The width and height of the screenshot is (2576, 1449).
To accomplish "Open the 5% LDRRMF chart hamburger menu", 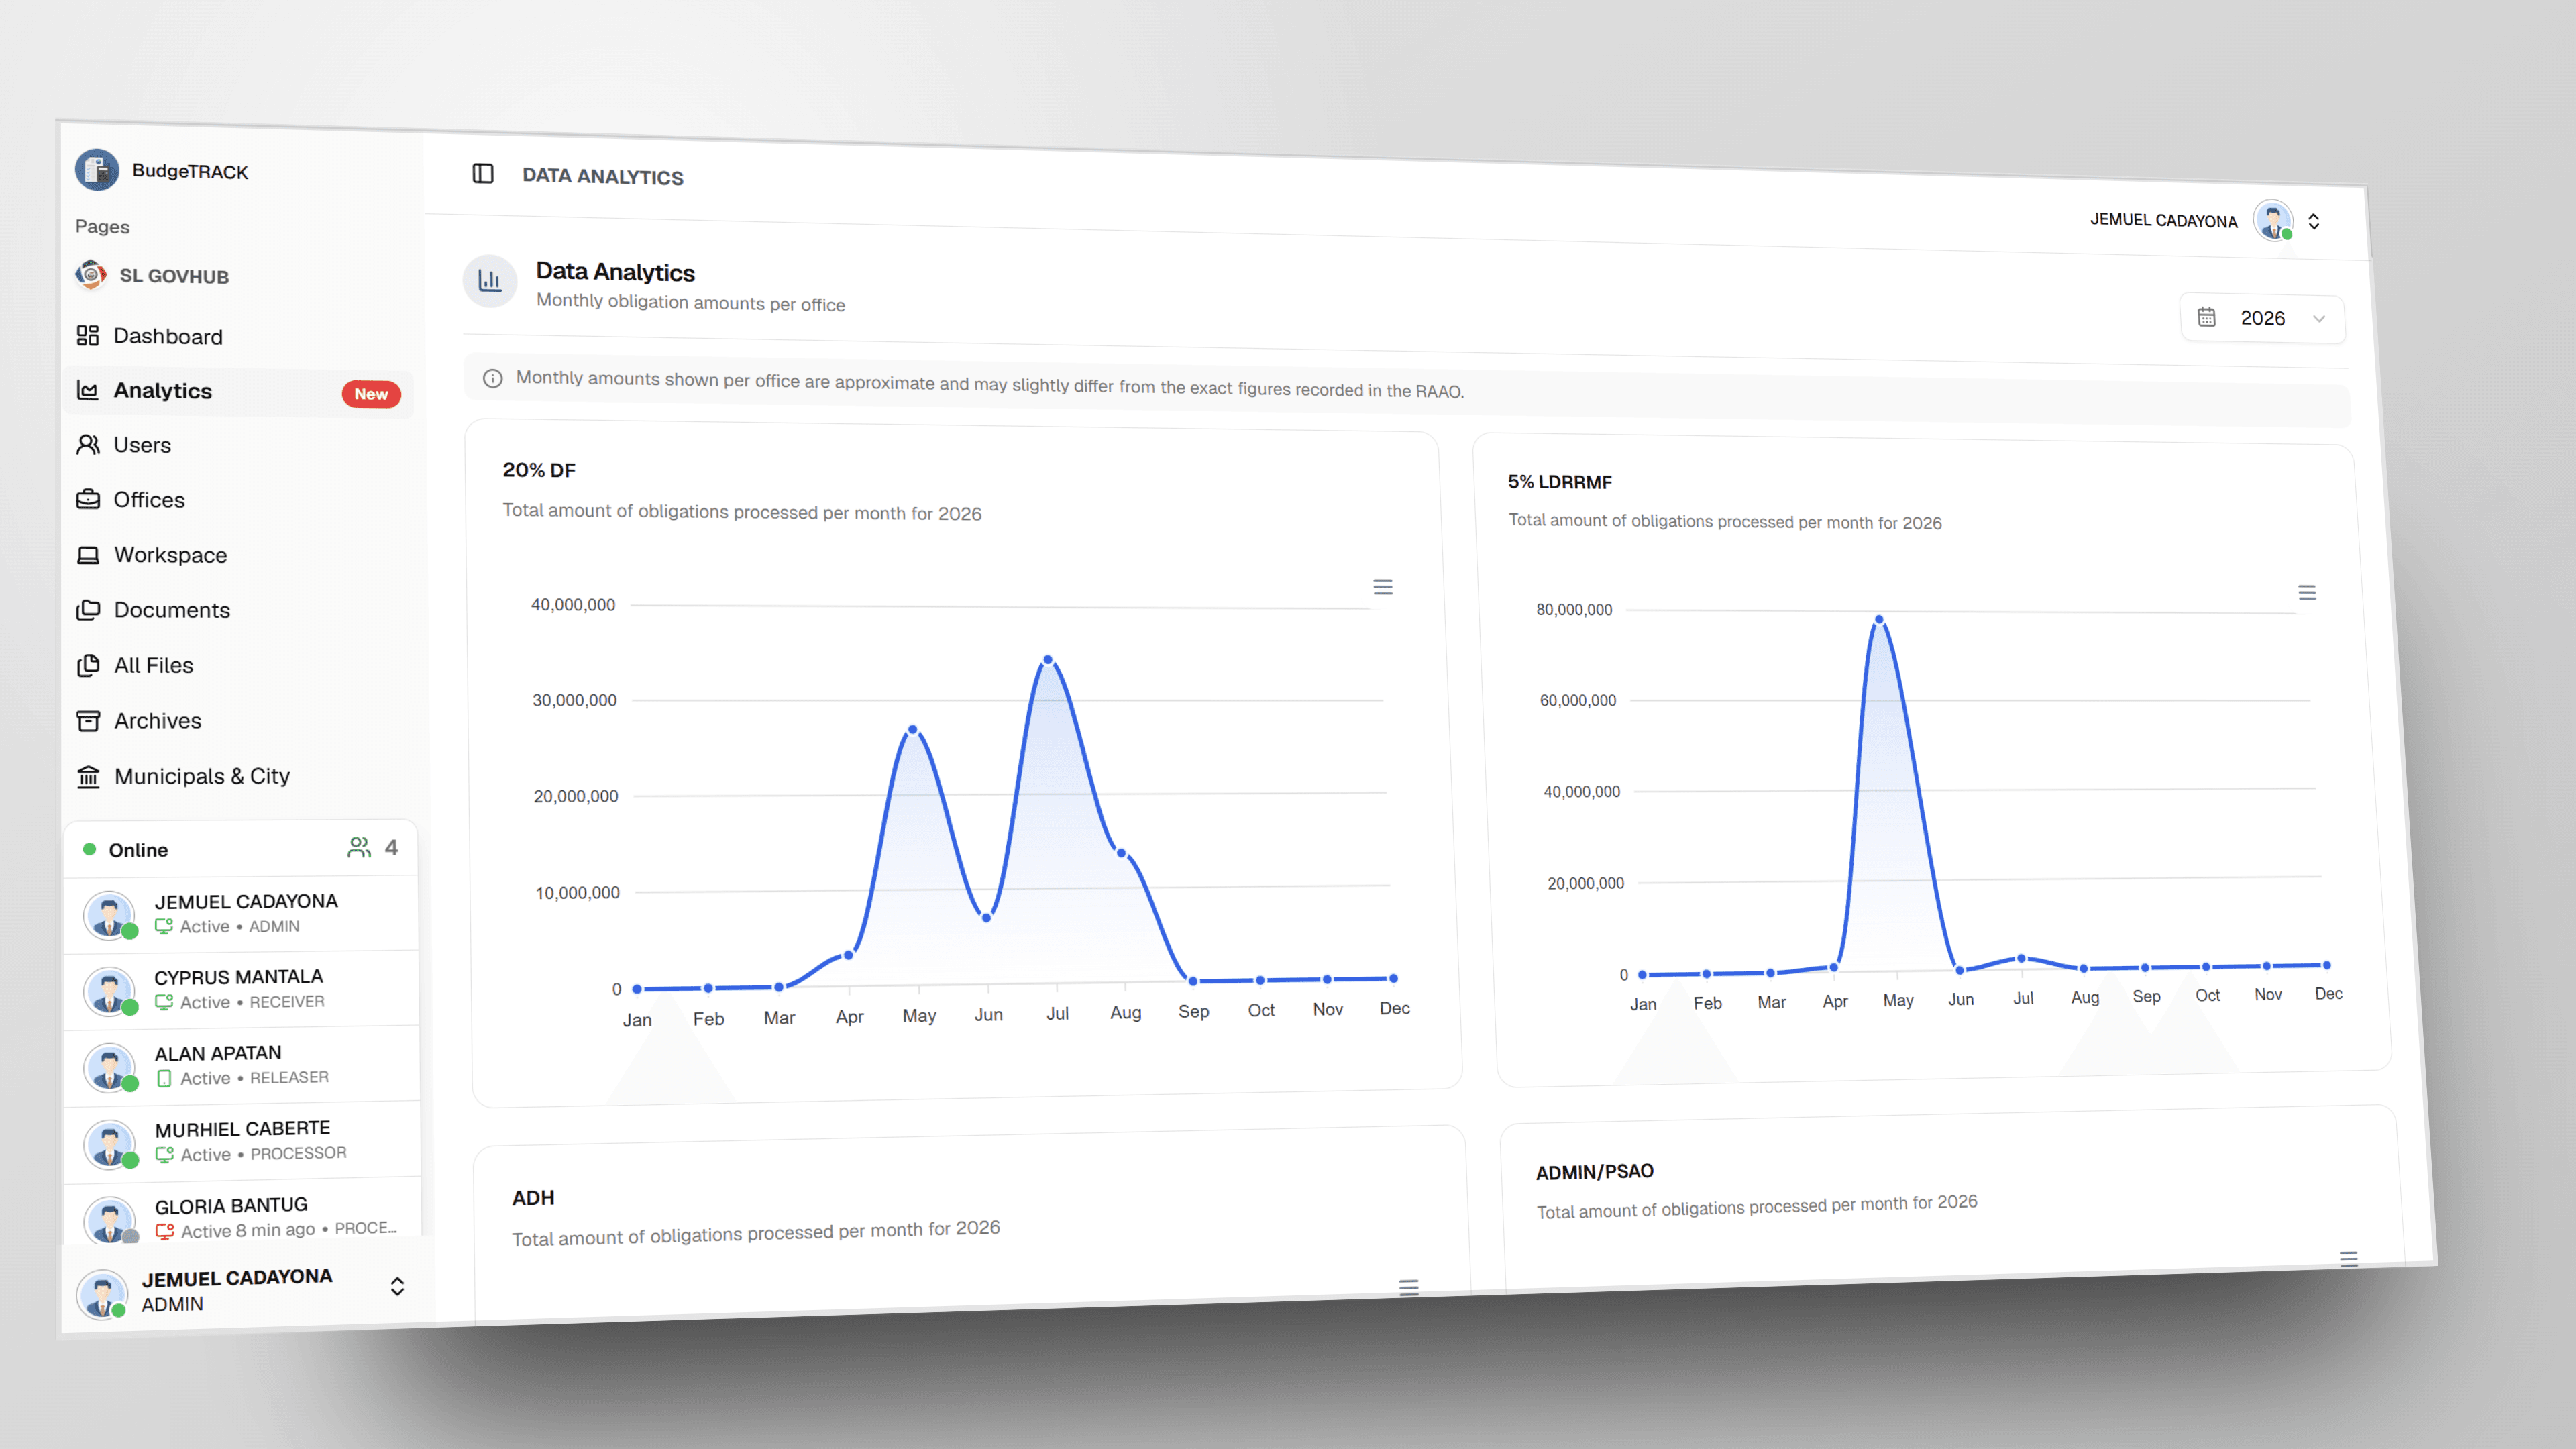I will pos(2307,593).
